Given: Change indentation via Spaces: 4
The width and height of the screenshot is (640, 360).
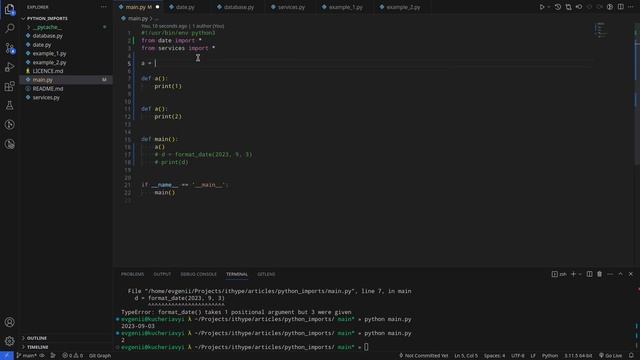Looking at the screenshot, I should (494, 356).
